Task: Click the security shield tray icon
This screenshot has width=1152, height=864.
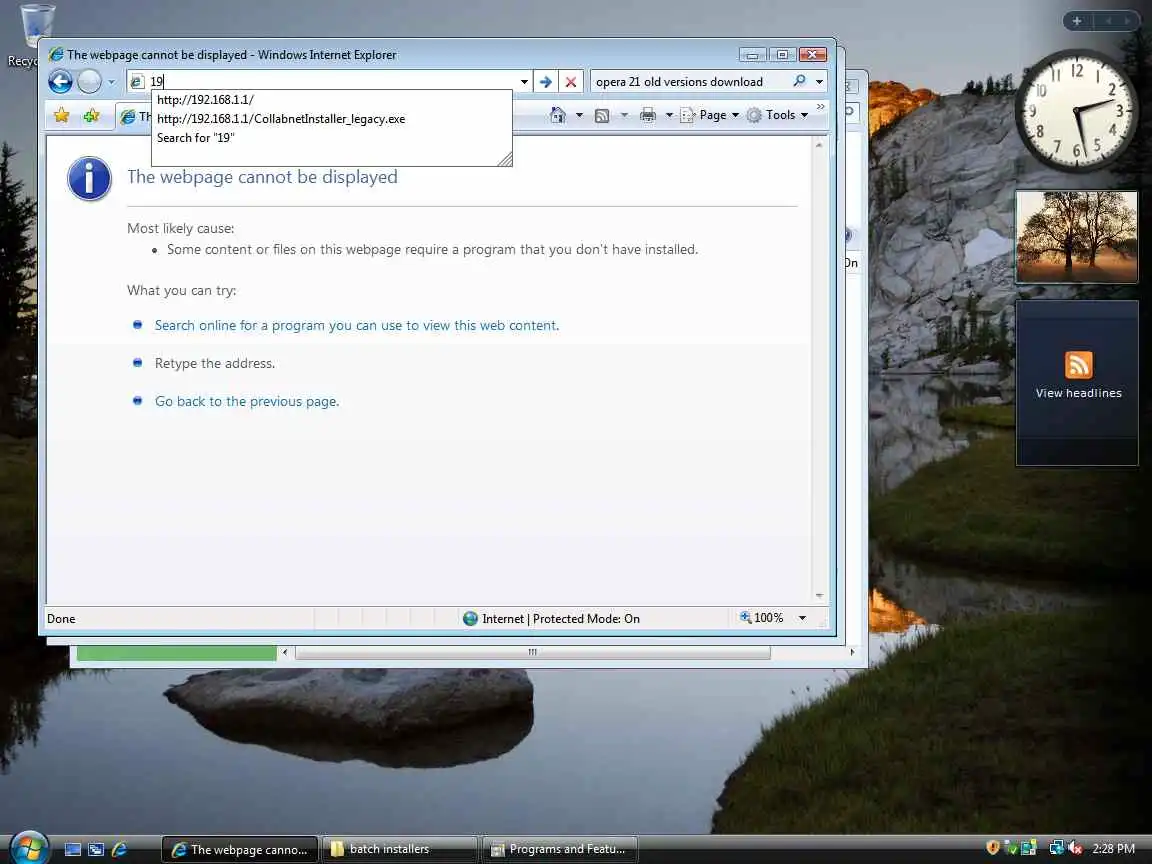Action: tap(993, 848)
